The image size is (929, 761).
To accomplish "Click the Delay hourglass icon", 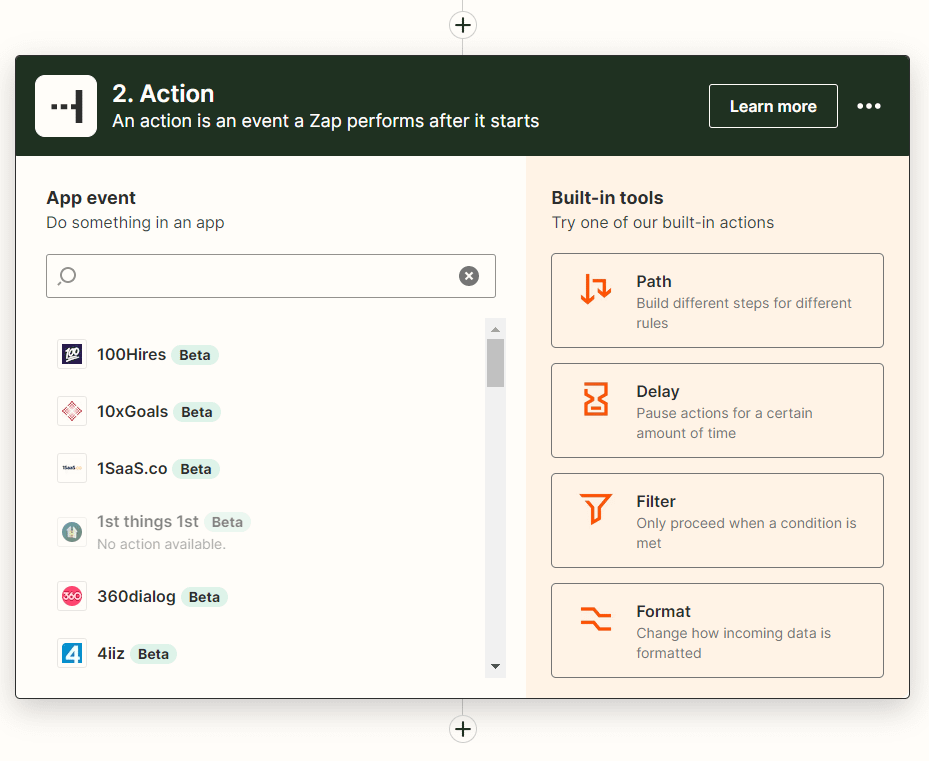I will pos(596,399).
